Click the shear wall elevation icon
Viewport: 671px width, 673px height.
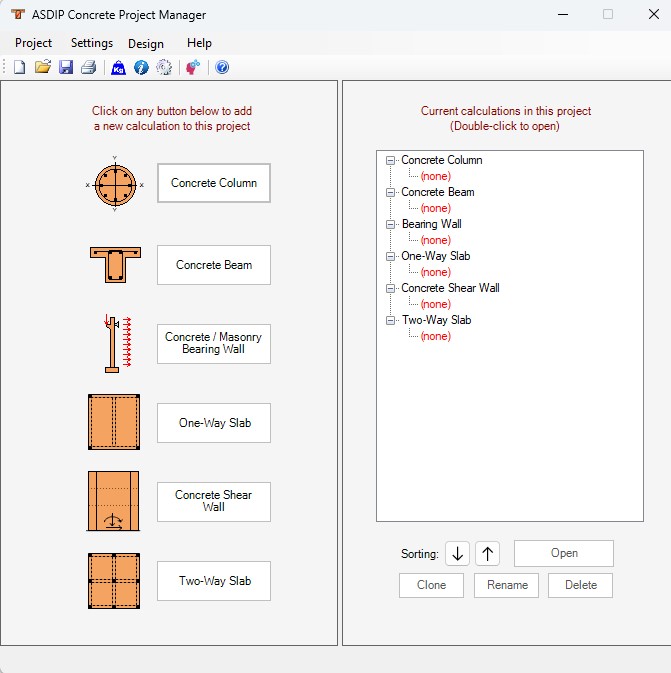[113, 501]
